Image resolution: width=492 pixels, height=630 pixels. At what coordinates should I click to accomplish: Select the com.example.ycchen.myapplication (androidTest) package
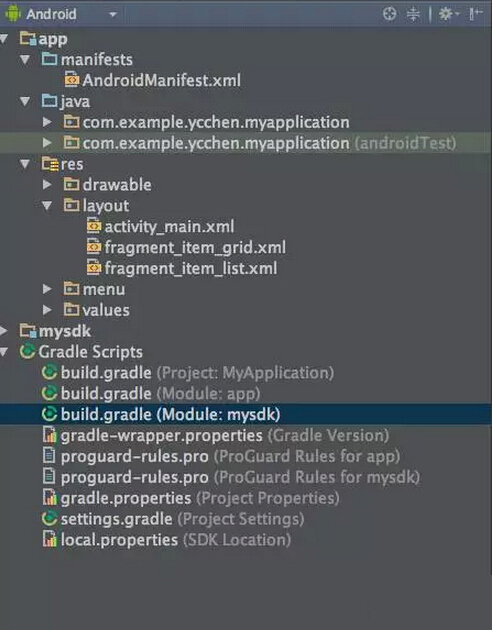click(246, 143)
